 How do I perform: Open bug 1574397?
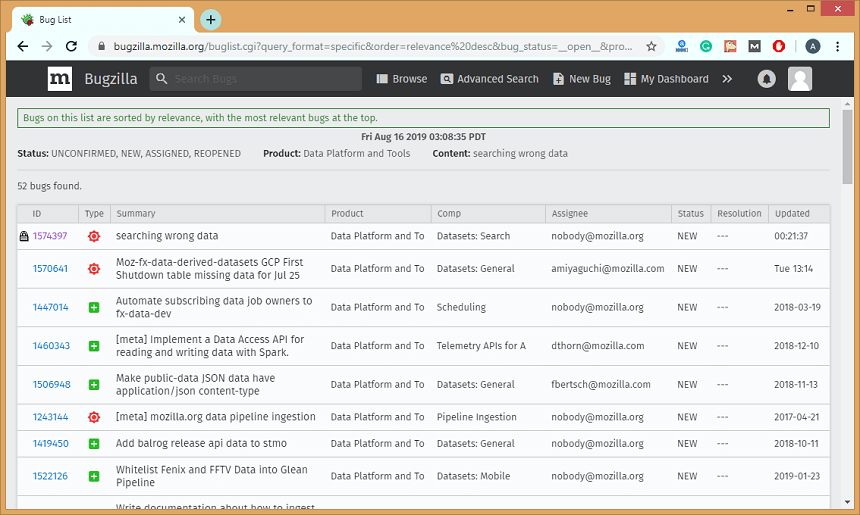[x=50, y=236]
